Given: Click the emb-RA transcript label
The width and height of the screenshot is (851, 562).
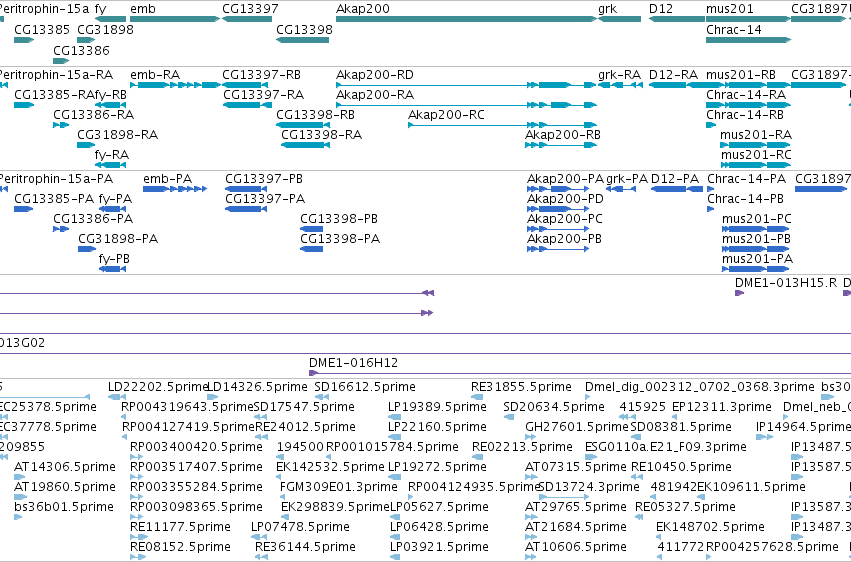Looking at the screenshot, I should pos(155,75).
